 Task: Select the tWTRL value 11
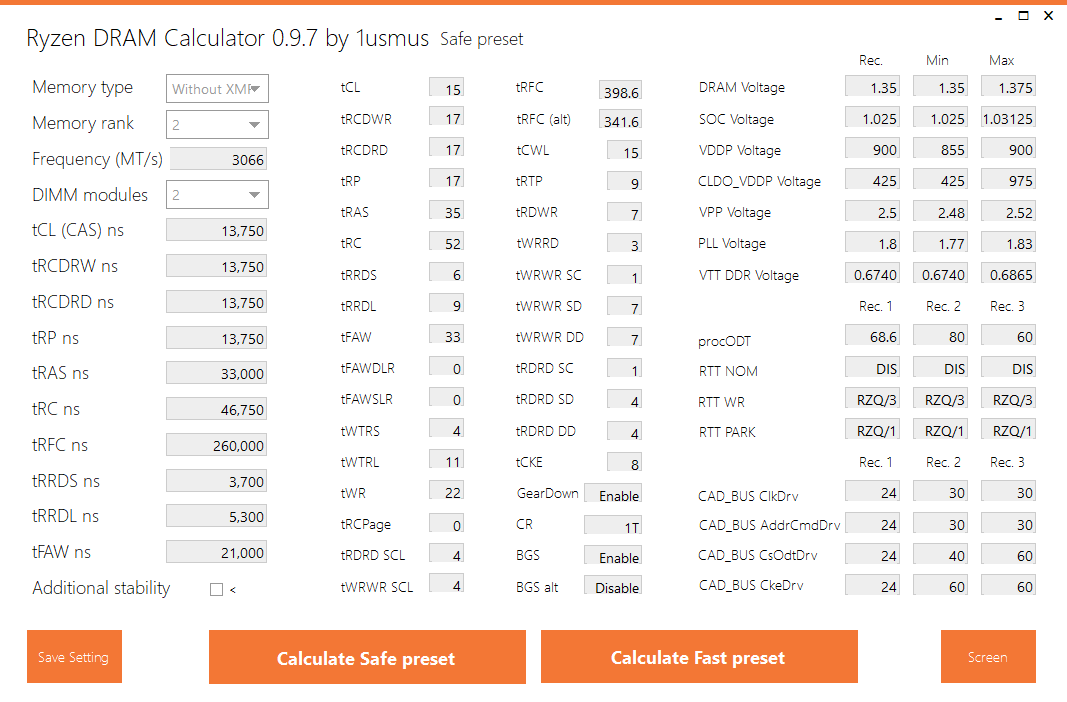point(446,461)
